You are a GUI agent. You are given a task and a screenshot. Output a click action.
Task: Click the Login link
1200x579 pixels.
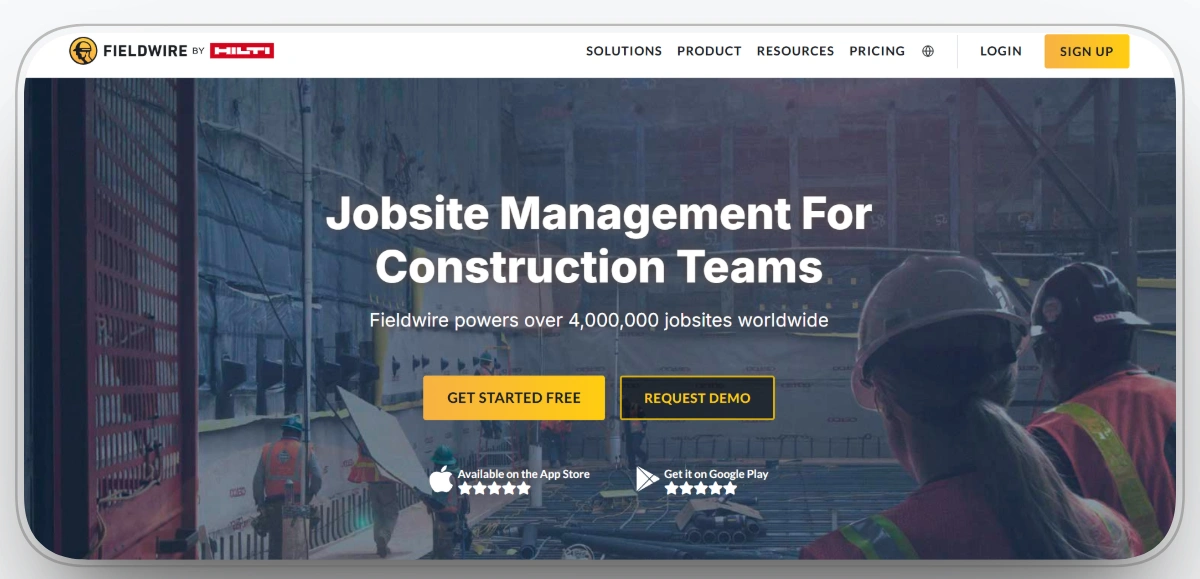1001,51
